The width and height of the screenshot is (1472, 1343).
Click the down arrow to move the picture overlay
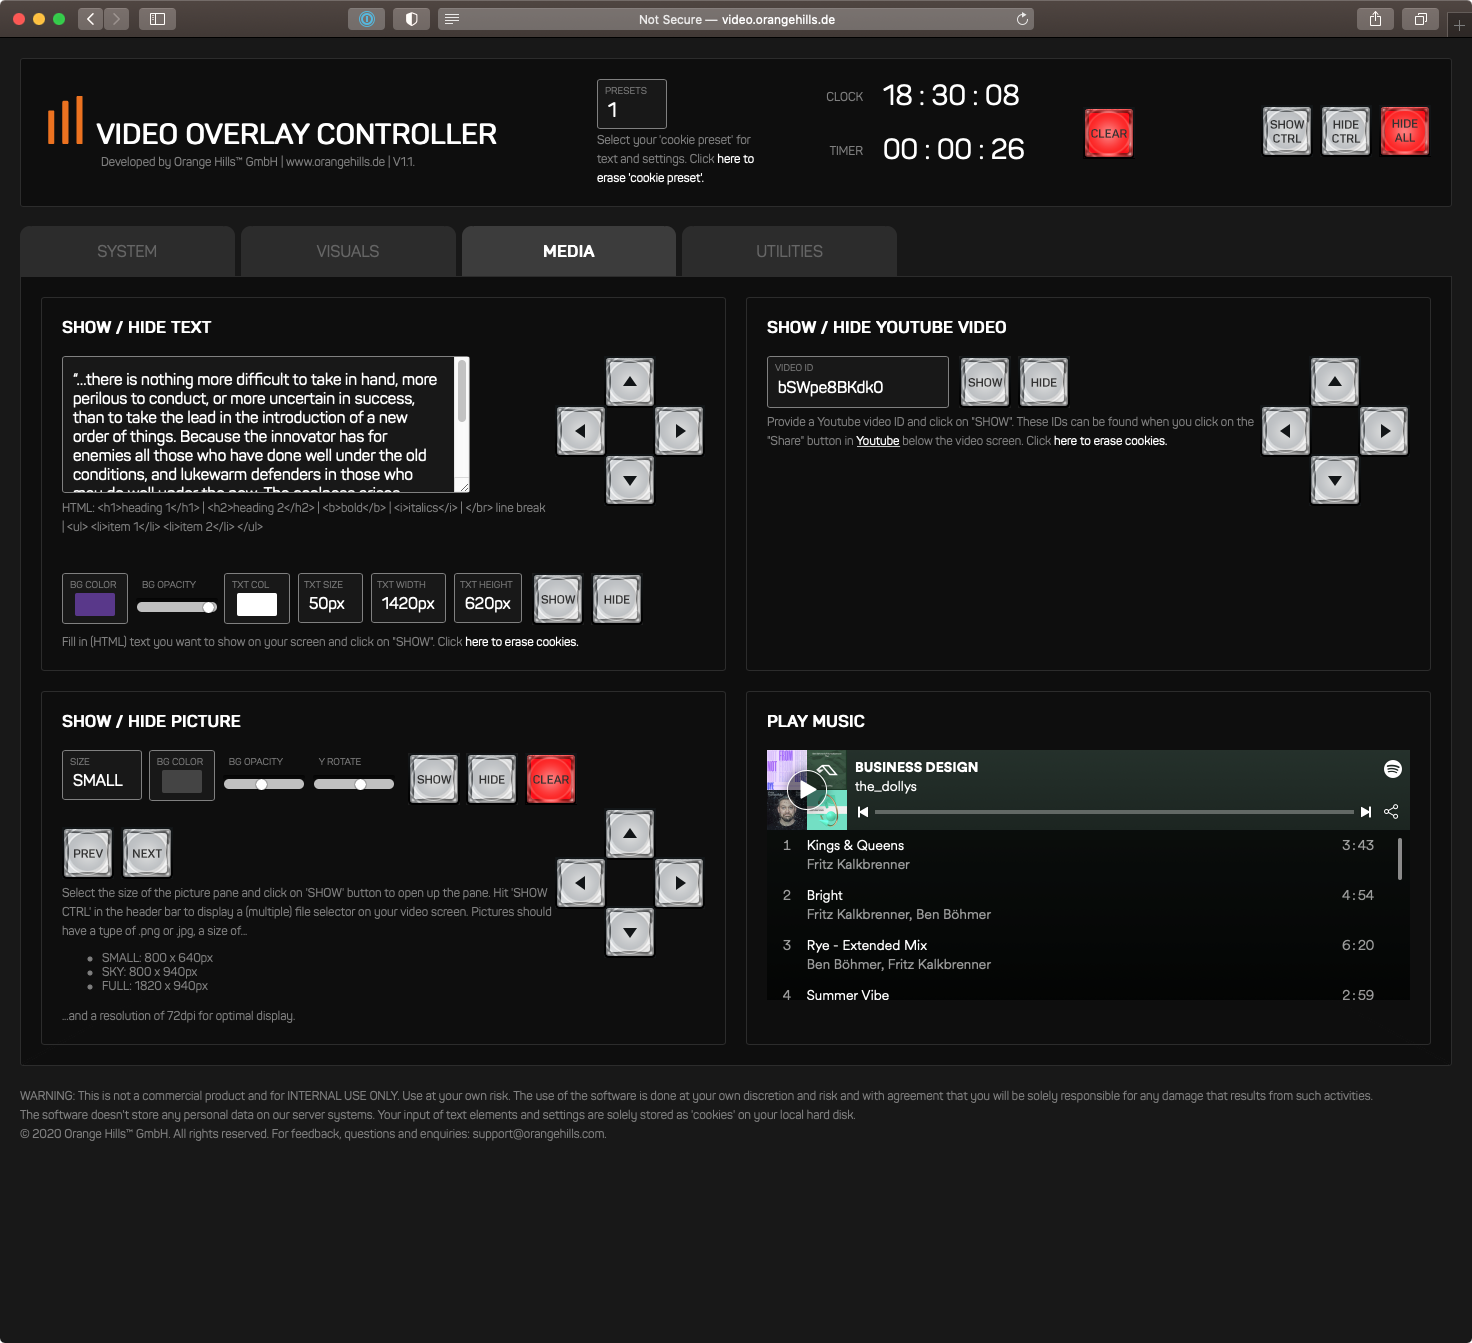coord(630,932)
